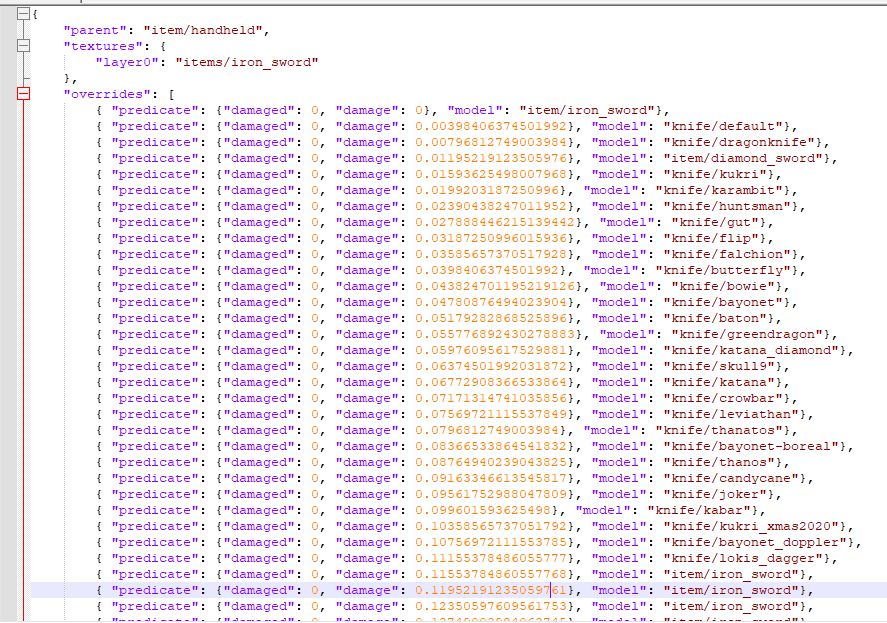Click the "knife/leviathan" model string

coord(731,414)
